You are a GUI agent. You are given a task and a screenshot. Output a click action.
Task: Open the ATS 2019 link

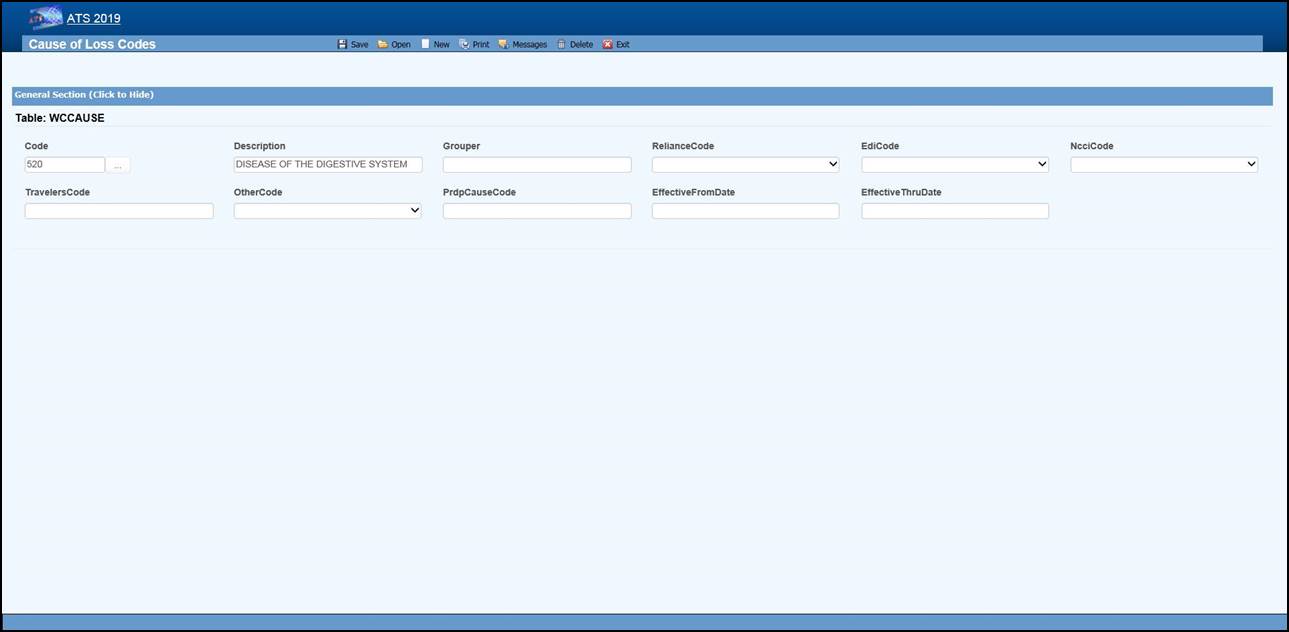click(93, 18)
